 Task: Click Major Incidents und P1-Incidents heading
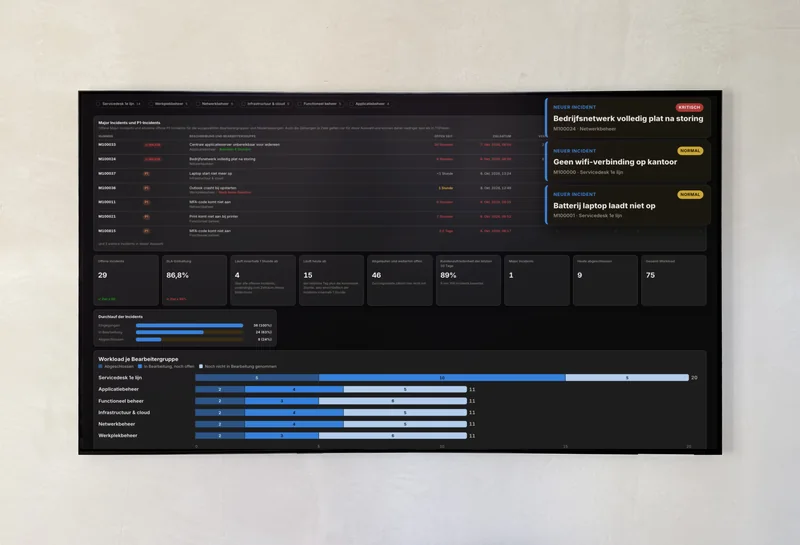click(x=129, y=122)
